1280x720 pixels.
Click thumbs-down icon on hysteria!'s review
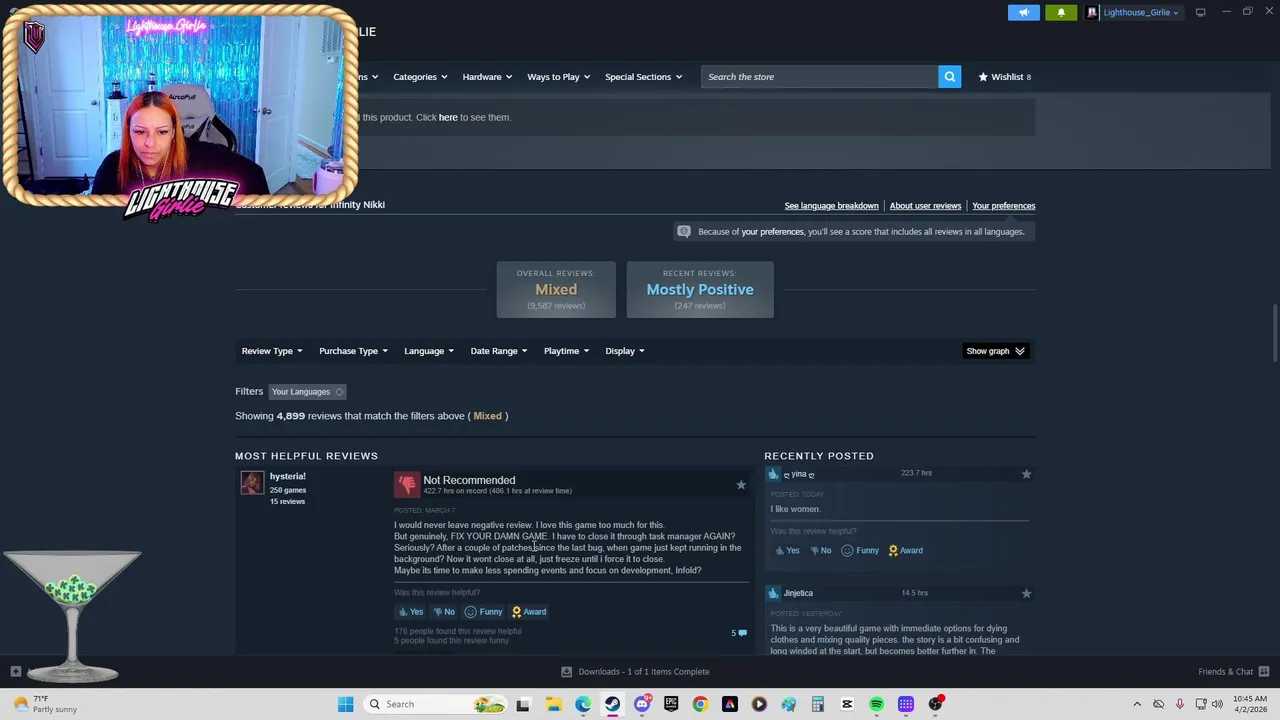pyautogui.click(x=407, y=485)
